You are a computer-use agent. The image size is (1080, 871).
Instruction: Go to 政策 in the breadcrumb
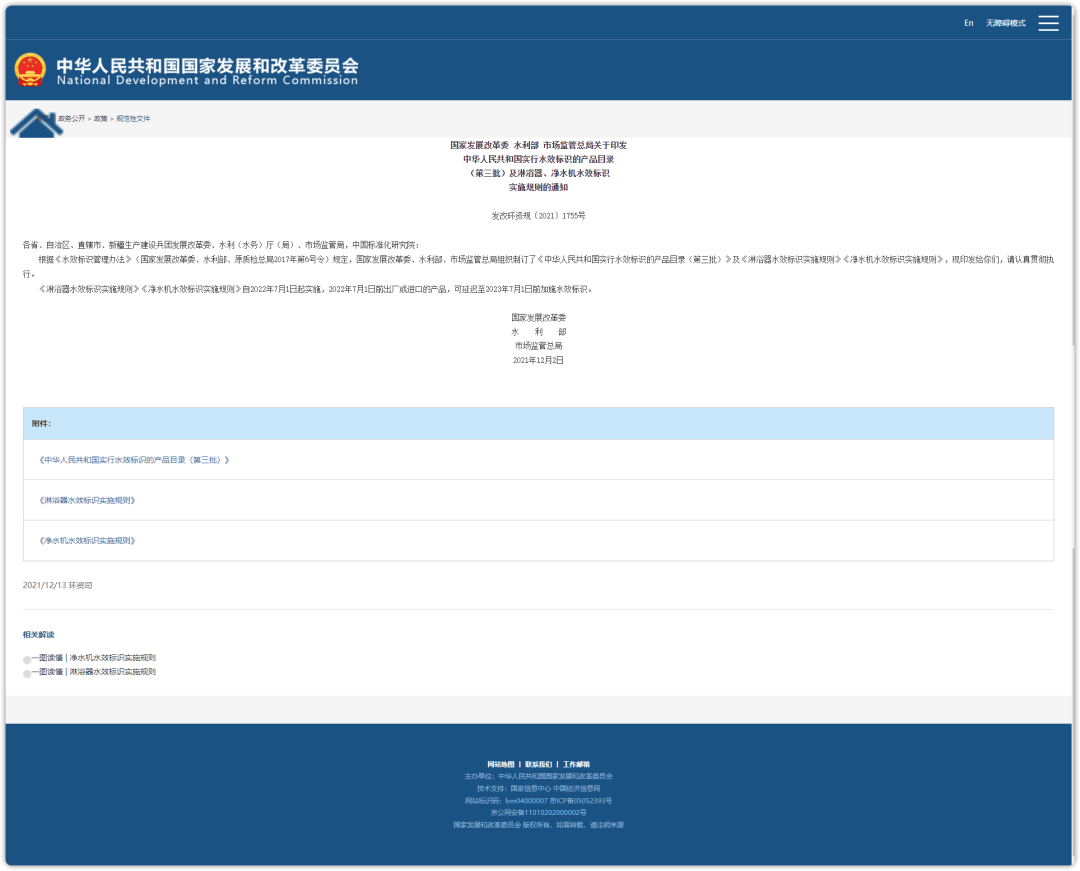[100, 119]
